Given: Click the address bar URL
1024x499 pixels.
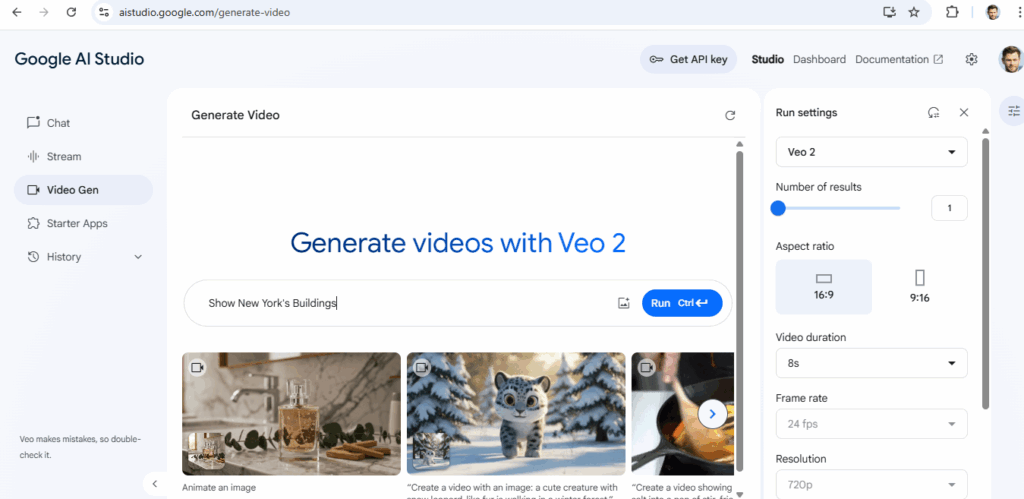Looking at the screenshot, I should (x=205, y=12).
